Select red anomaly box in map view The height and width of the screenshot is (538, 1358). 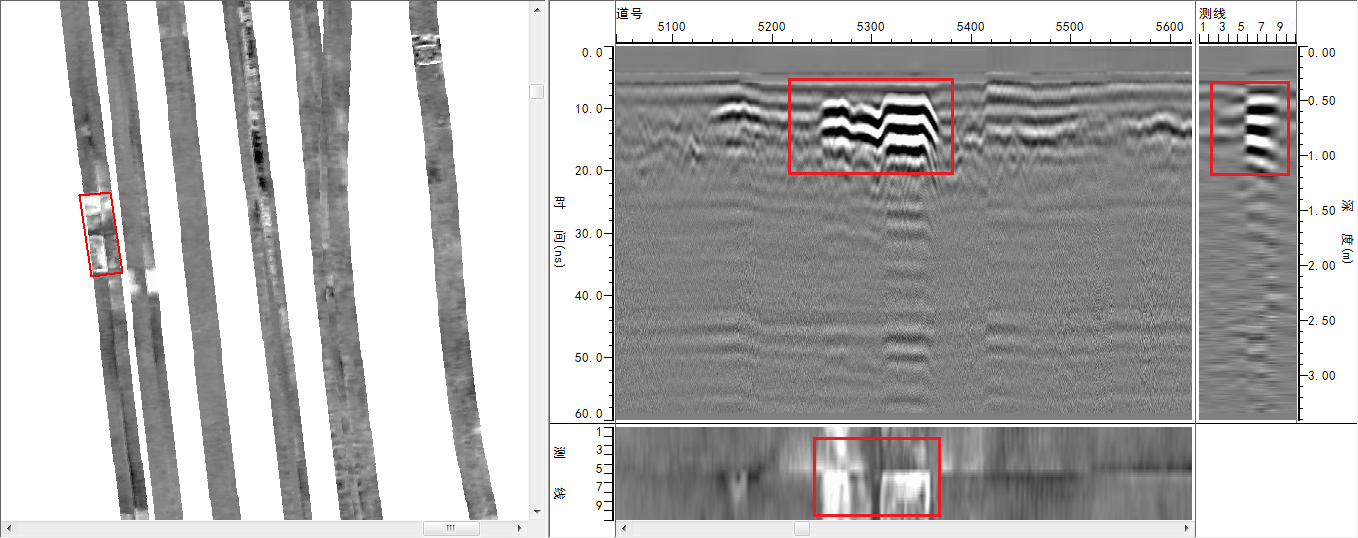click(100, 235)
